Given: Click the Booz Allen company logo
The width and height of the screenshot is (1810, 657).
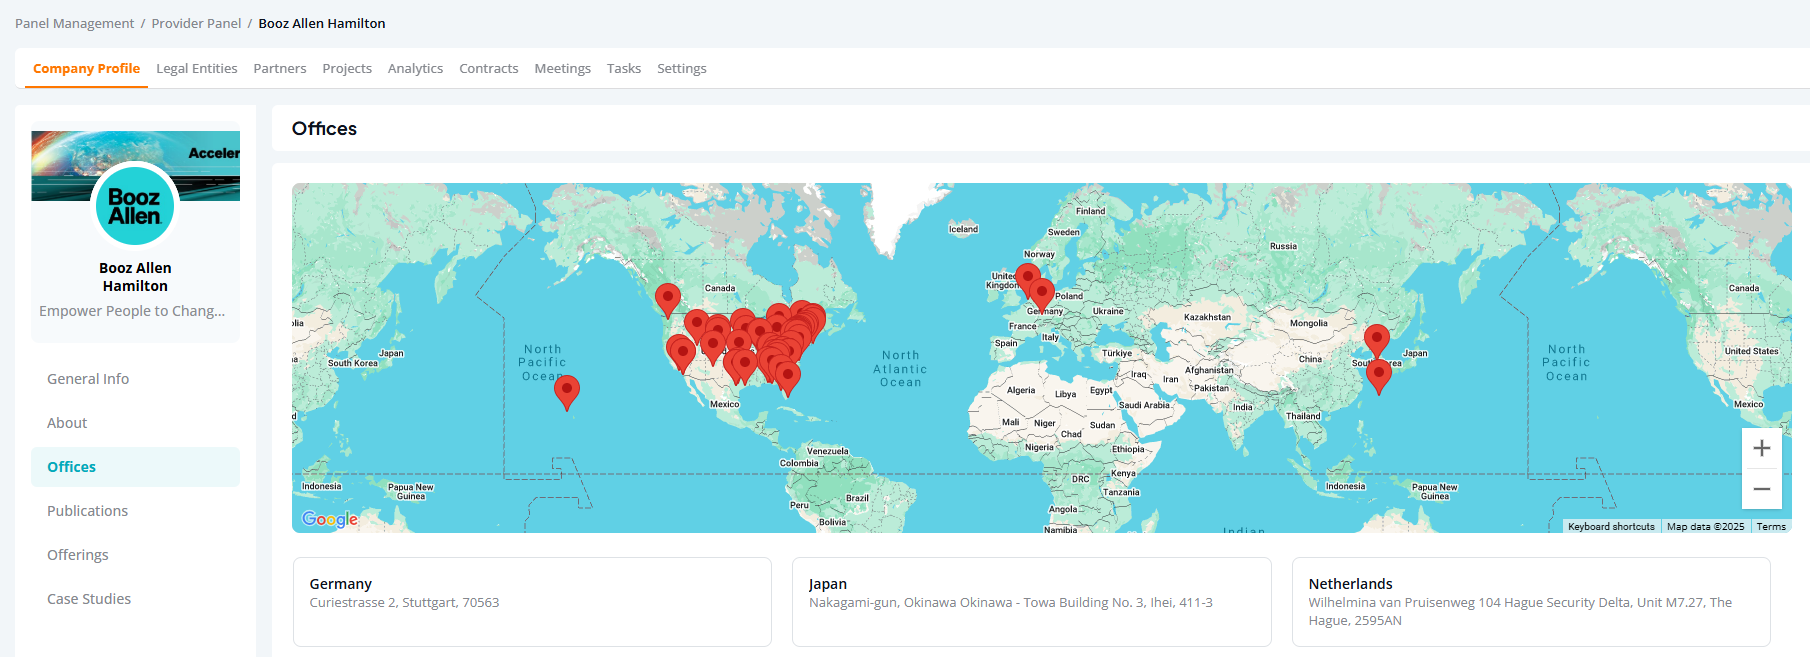Looking at the screenshot, I should (x=135, y=206).
